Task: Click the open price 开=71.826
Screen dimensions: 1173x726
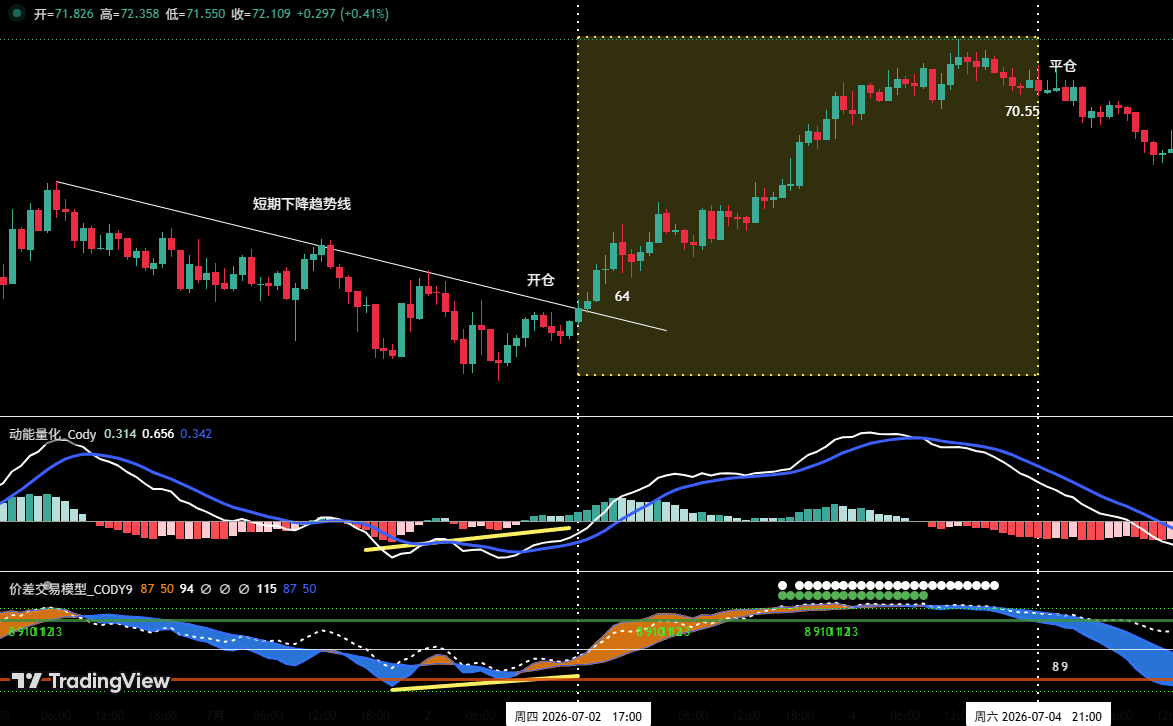Action: coord(64,13)
